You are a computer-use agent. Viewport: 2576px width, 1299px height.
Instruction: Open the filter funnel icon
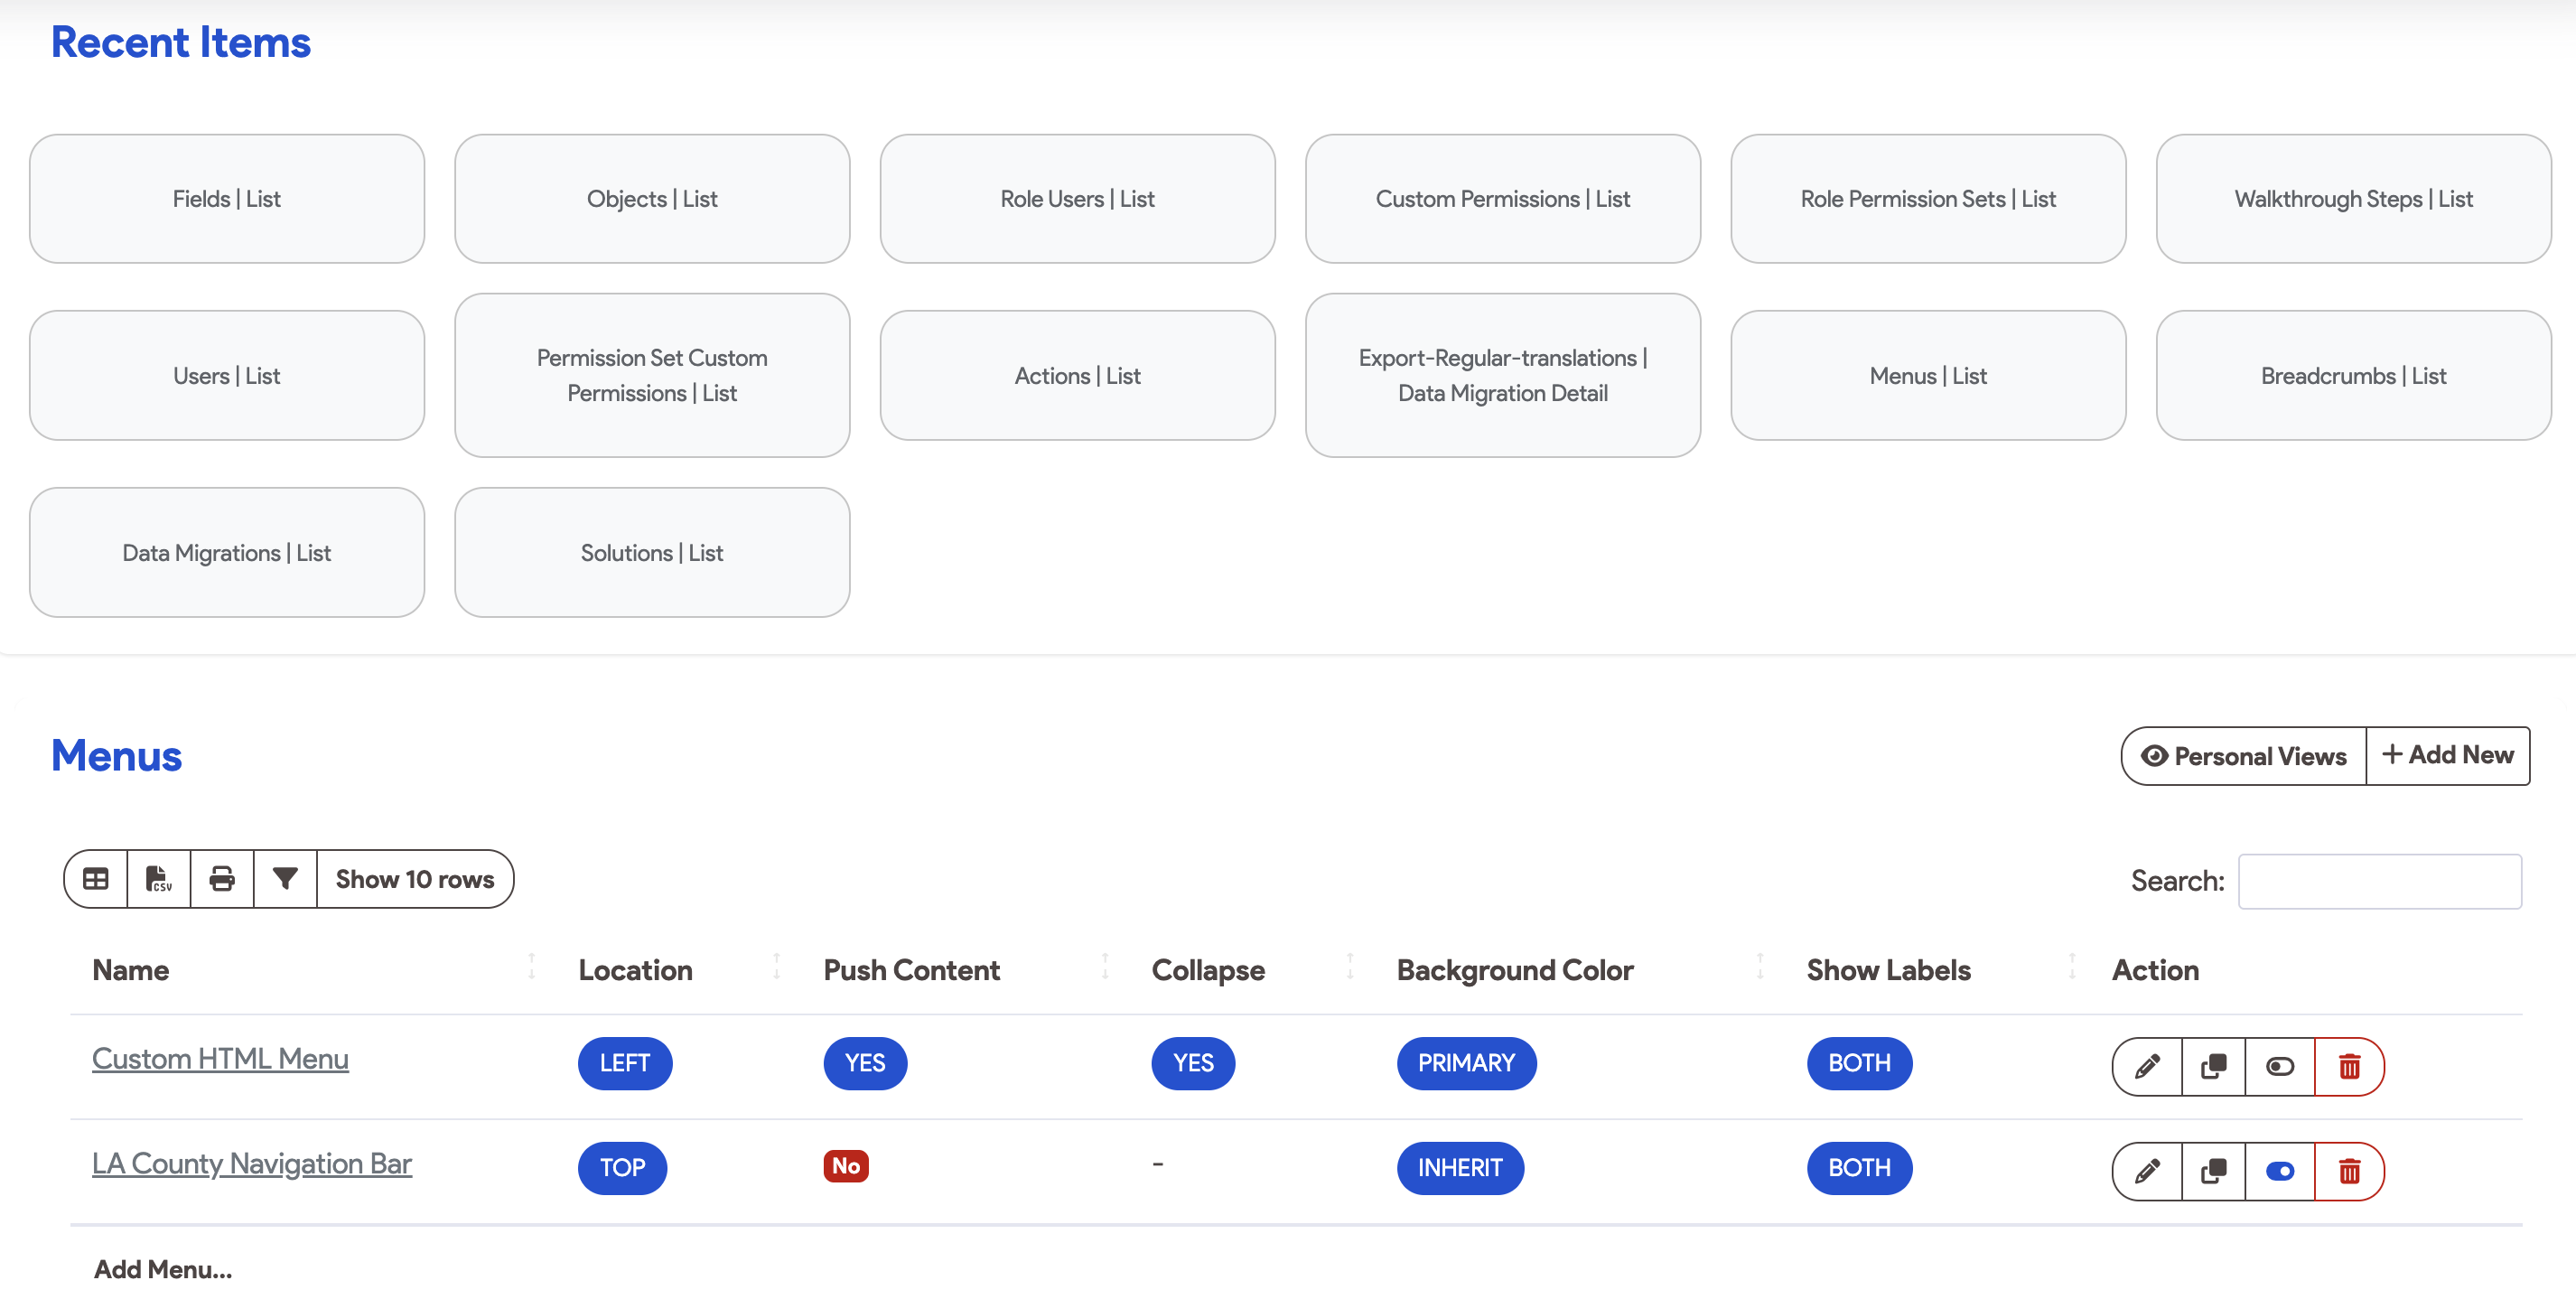tap(285, 879)
